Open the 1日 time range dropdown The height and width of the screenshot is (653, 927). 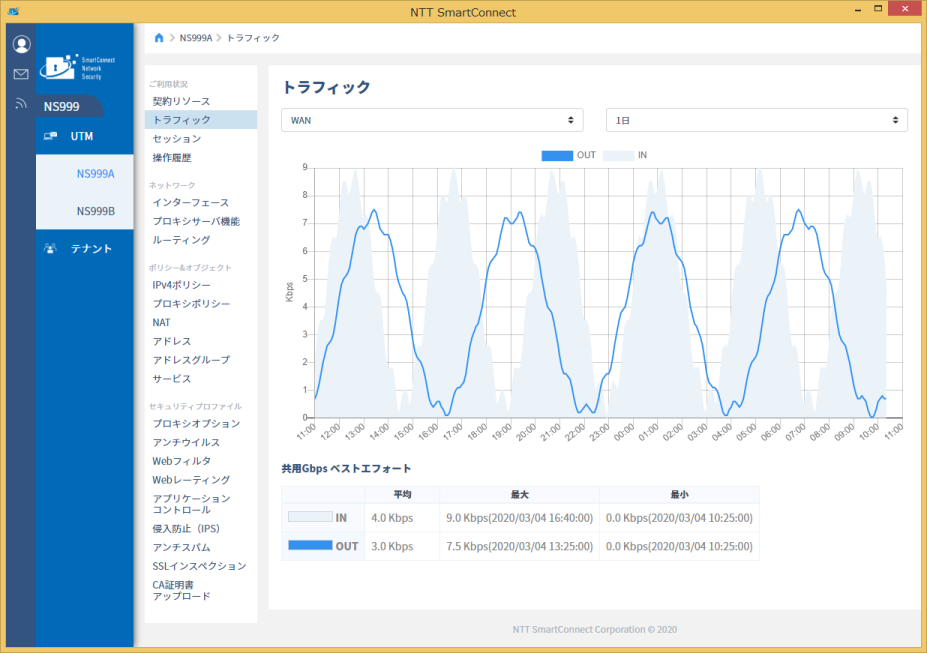point(757,120)
